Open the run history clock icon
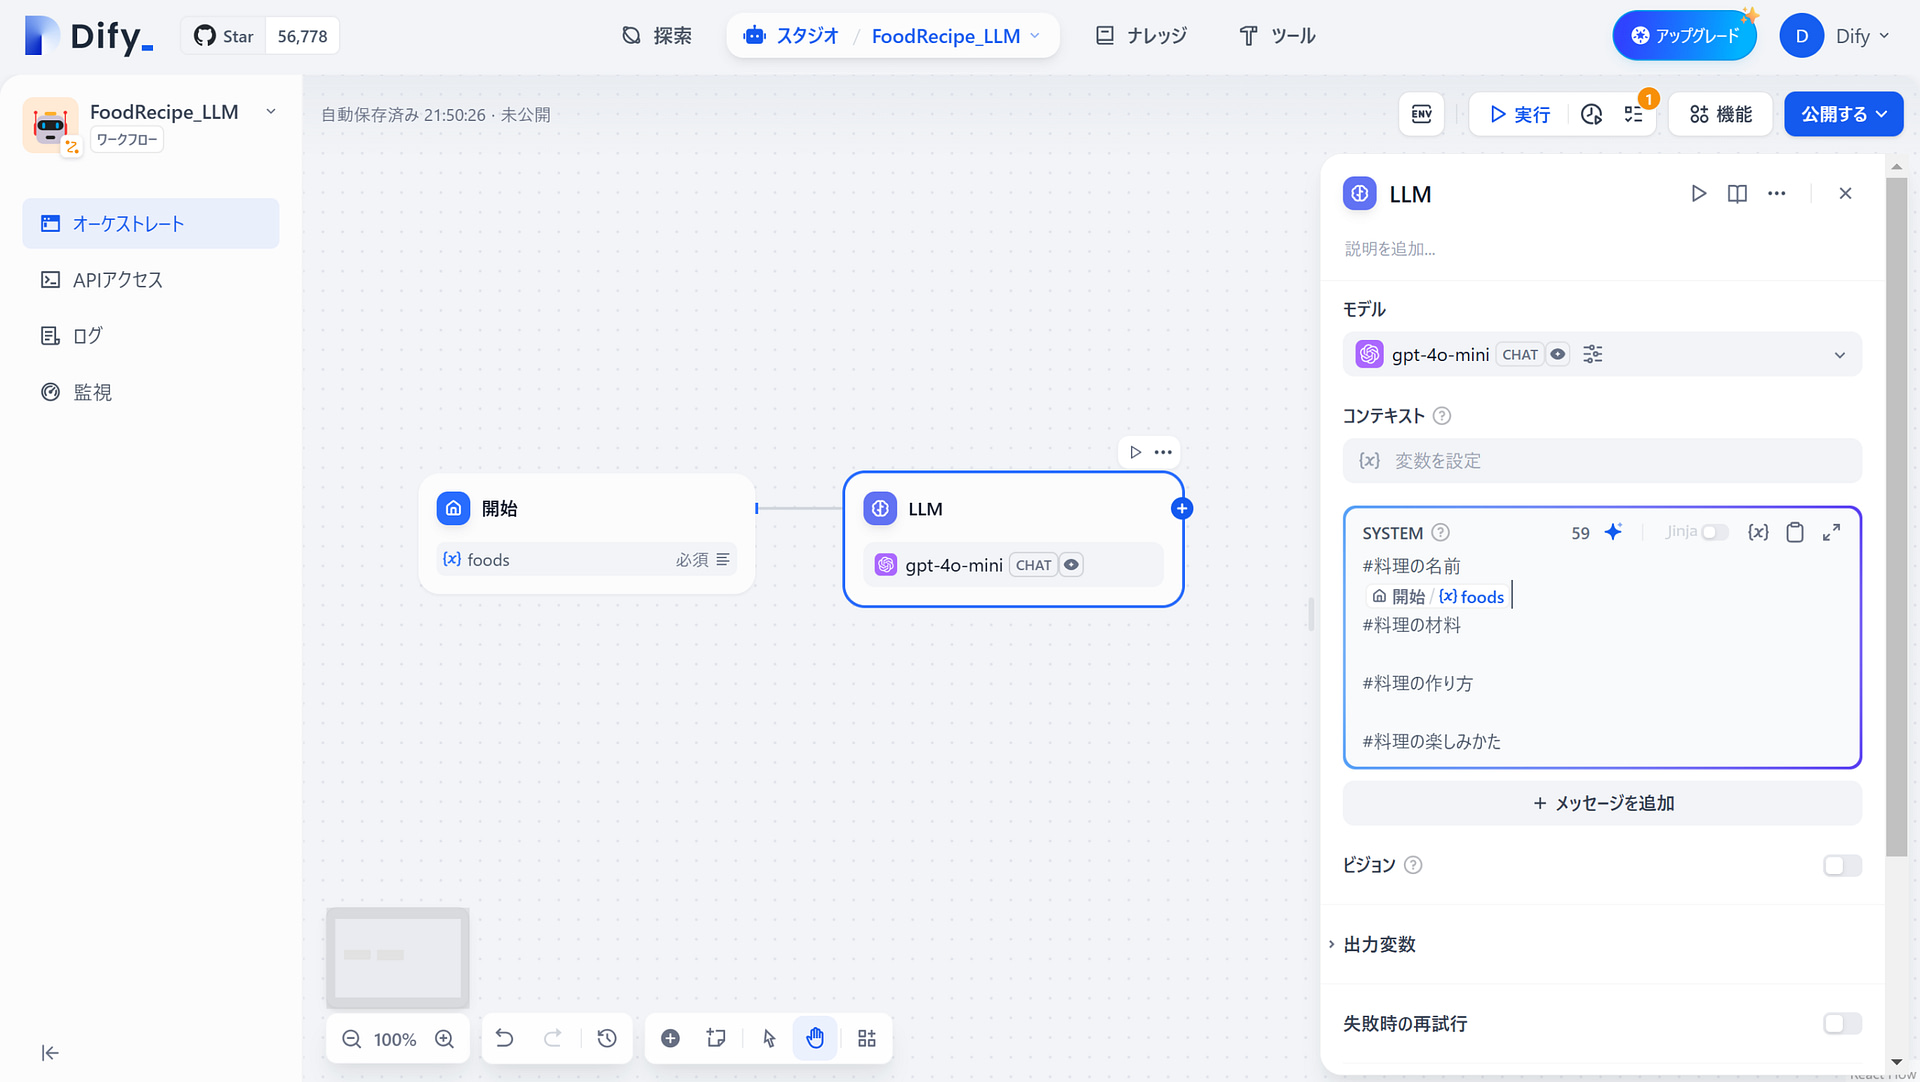The image size is (1920, 1082). tap(1591, 114)
